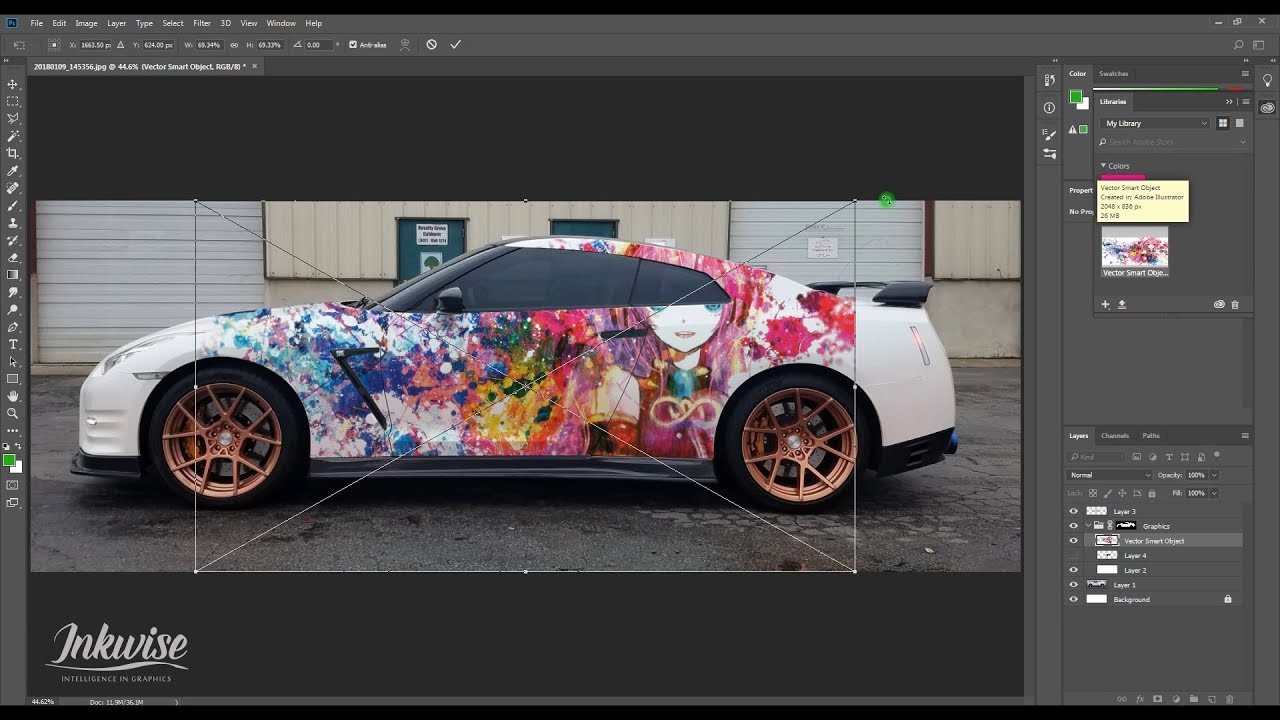Select the Brush tool
The image size is (1280, 720).
coord(13,205)
